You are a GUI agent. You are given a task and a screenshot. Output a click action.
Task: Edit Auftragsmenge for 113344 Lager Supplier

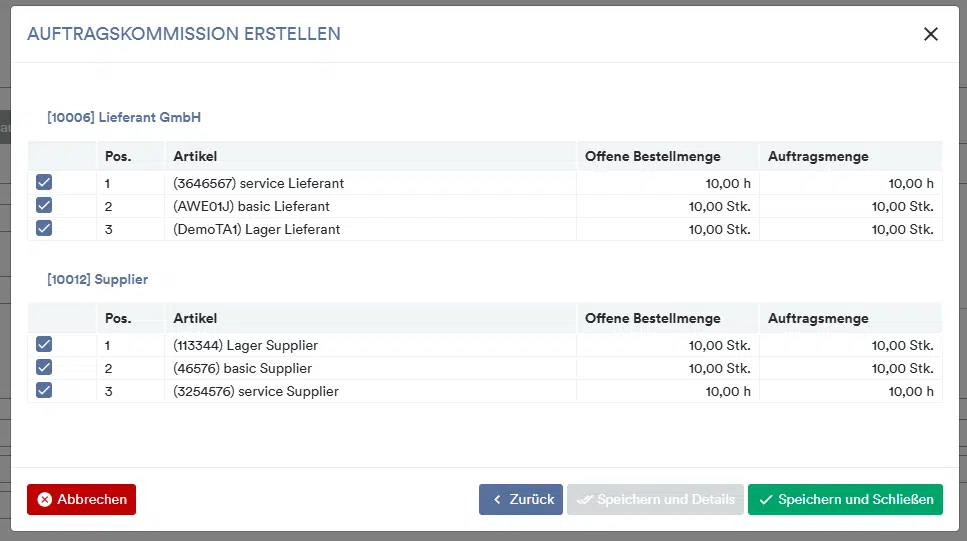click(x=850, y=345)
